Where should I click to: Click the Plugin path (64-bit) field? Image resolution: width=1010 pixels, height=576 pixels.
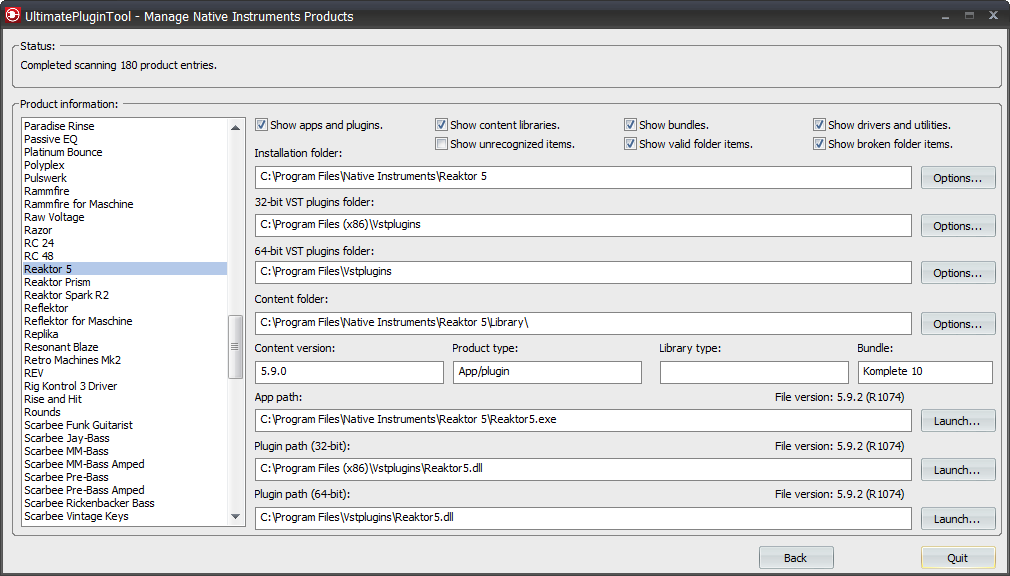(583, 519)
